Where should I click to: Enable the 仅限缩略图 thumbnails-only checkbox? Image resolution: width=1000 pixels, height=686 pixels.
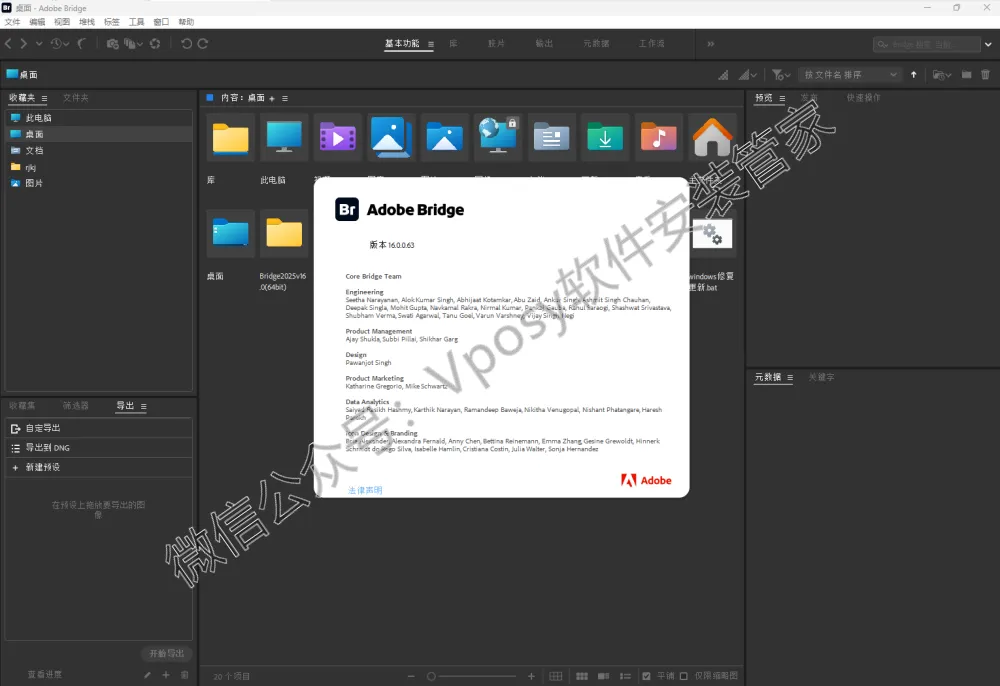pyautogui.click(x=684, y=677)
